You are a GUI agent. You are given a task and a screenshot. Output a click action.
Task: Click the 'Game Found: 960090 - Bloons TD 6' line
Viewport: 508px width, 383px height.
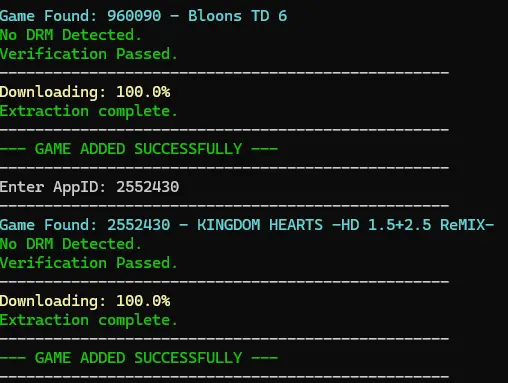tap(143, 16)
